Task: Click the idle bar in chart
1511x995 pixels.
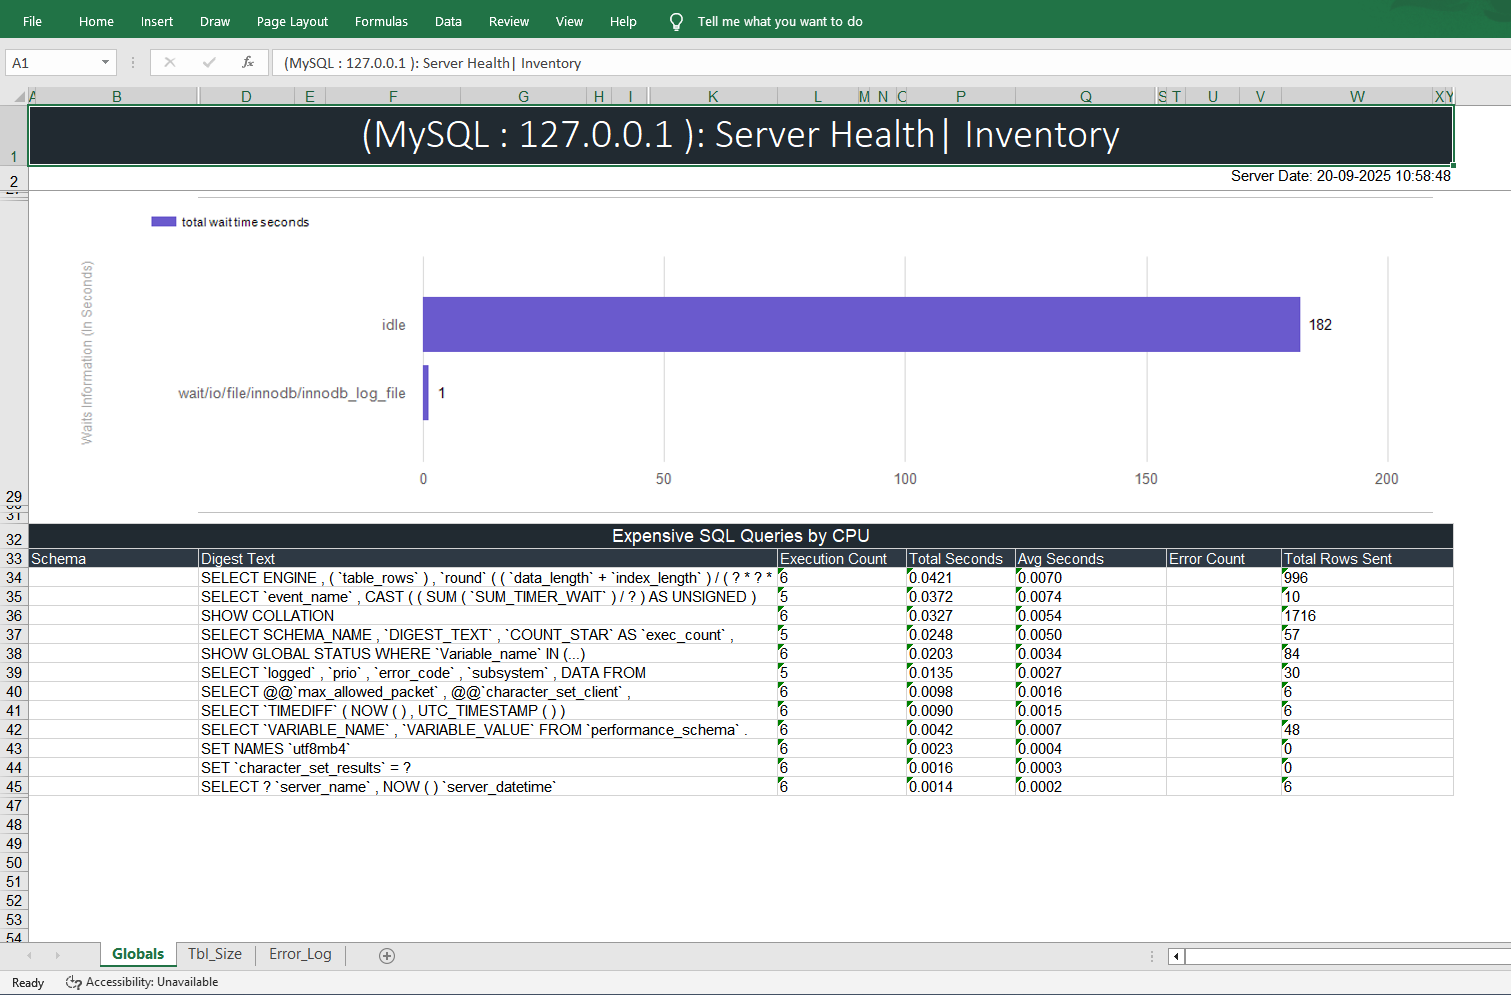Action: coord(860,324)
